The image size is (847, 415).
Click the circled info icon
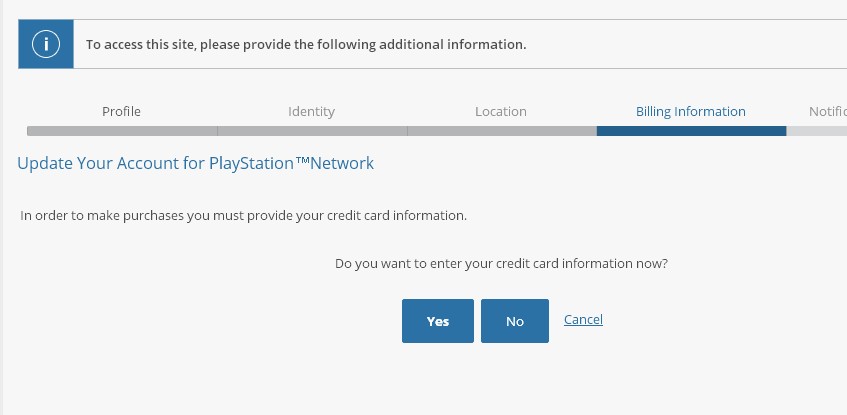pyautogui.click(x=46, y=44)
